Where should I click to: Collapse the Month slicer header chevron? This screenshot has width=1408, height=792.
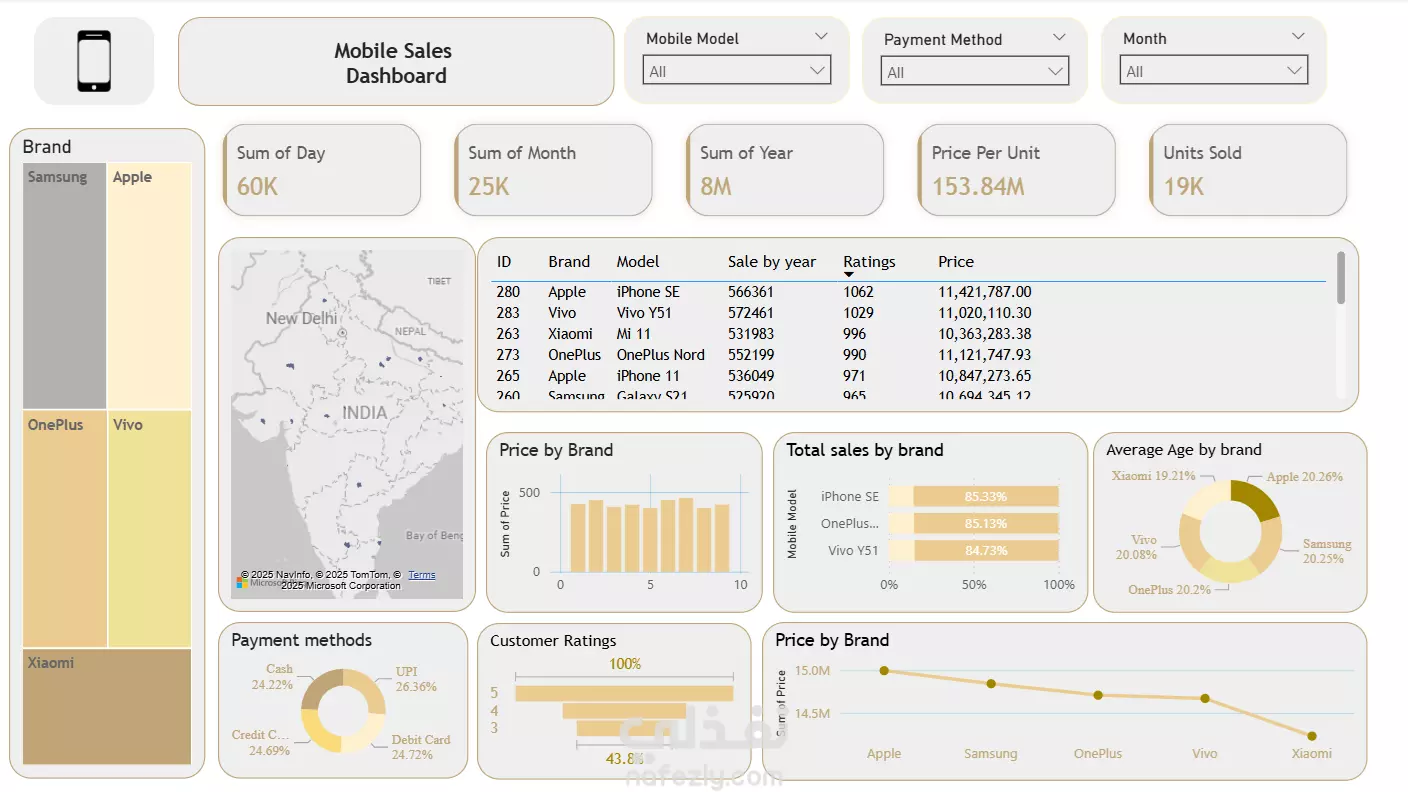pyautogui.click(x=1298, y=37)
